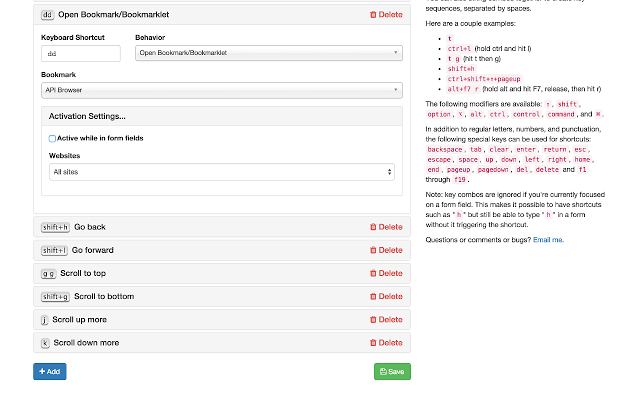The width and height of the screenshot is (640, 400).
Task: Delete the Scroll down more shortcut
Action: tap(386, 343)
